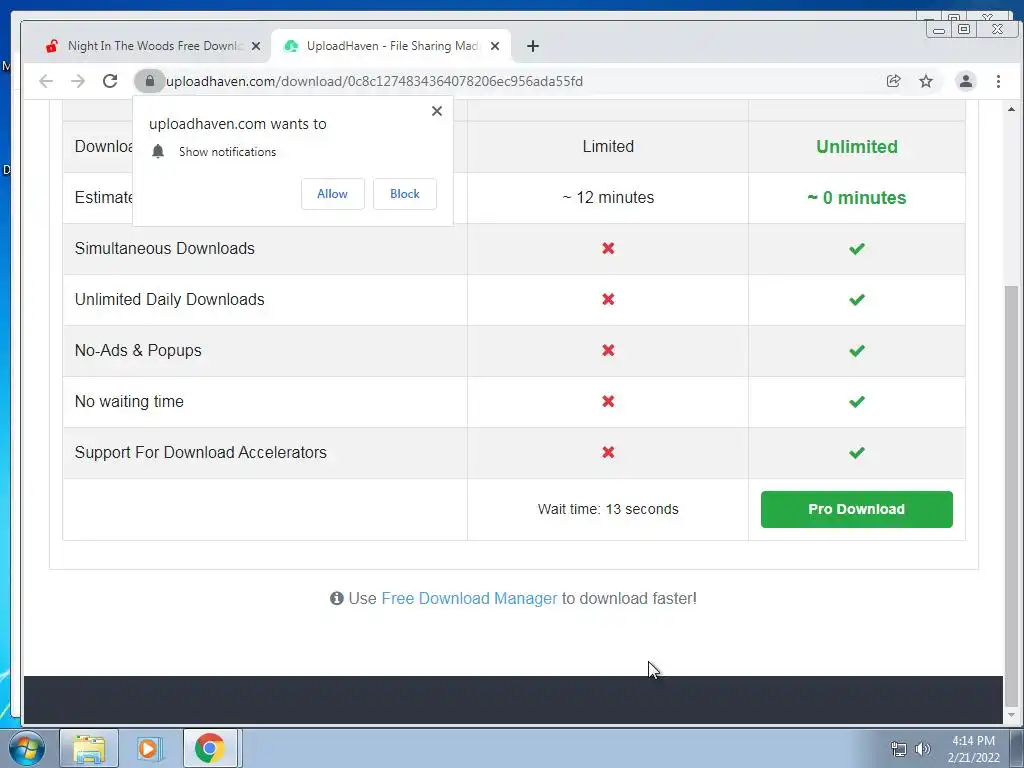Go back using the browser back arrow

[46, 81]
